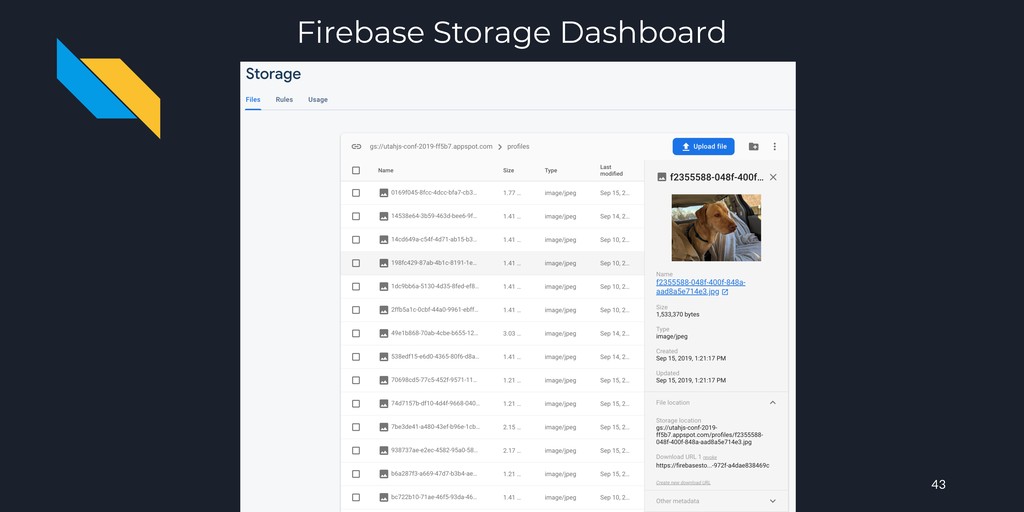Screen dimensions: 1024x512
Task: Sort the table by Name column header
Action: [x=385, y=170]
